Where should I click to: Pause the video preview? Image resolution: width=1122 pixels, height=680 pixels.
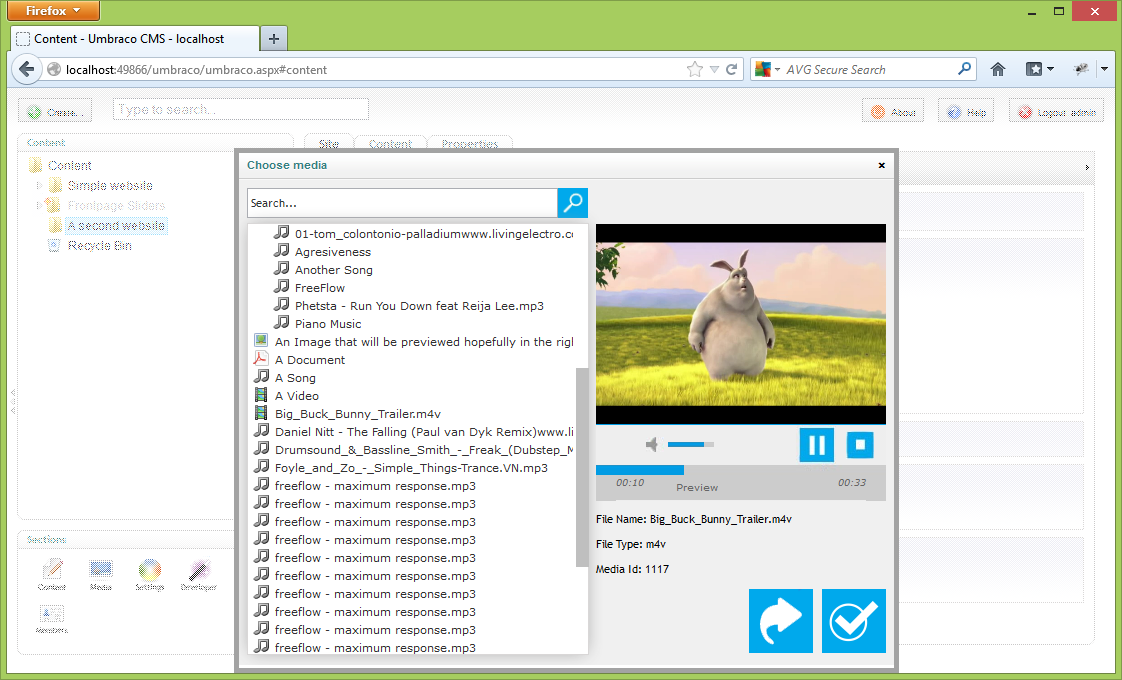[816, 445]
